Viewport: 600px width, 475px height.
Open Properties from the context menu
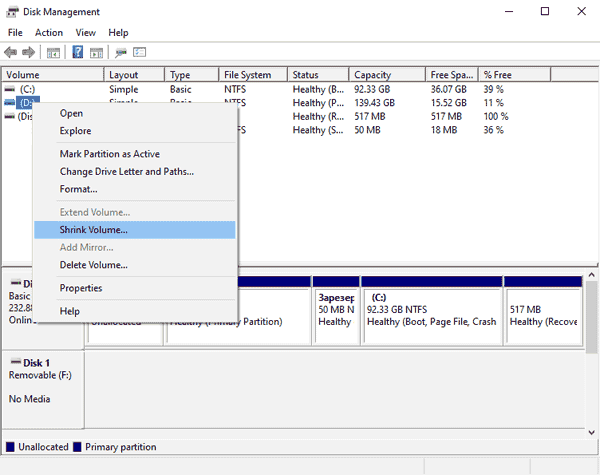pos(135,288)
